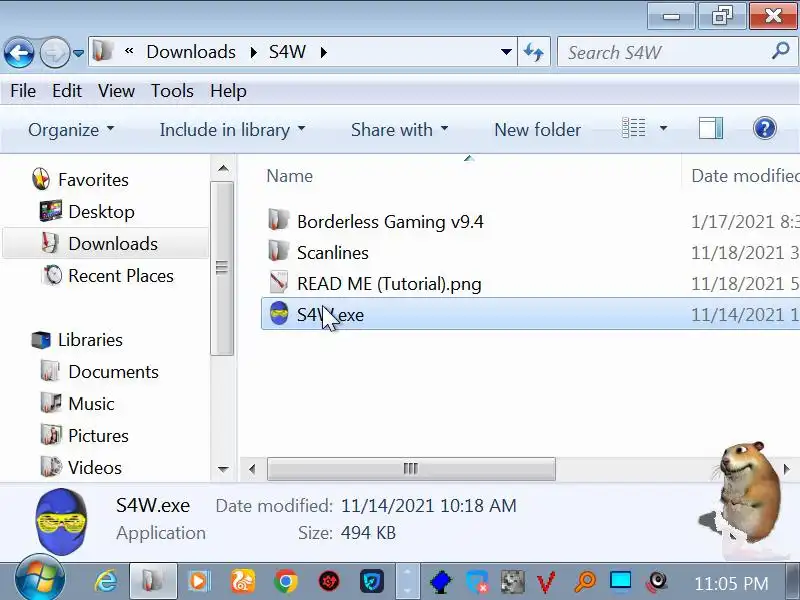Sort by the Date modified column header
The height and width of the screenshot is (600, 800).
coord(745,176)
